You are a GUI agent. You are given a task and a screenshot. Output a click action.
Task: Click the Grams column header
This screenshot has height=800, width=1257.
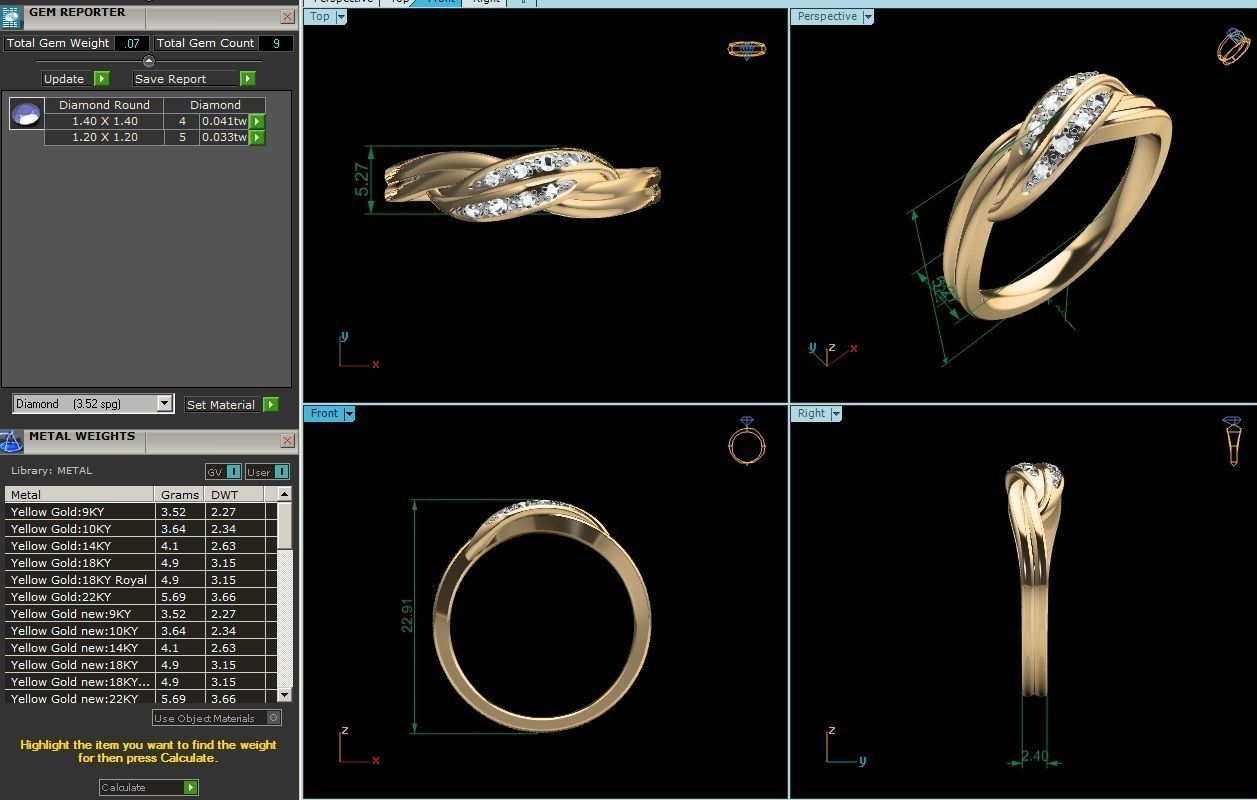[181, 494]
